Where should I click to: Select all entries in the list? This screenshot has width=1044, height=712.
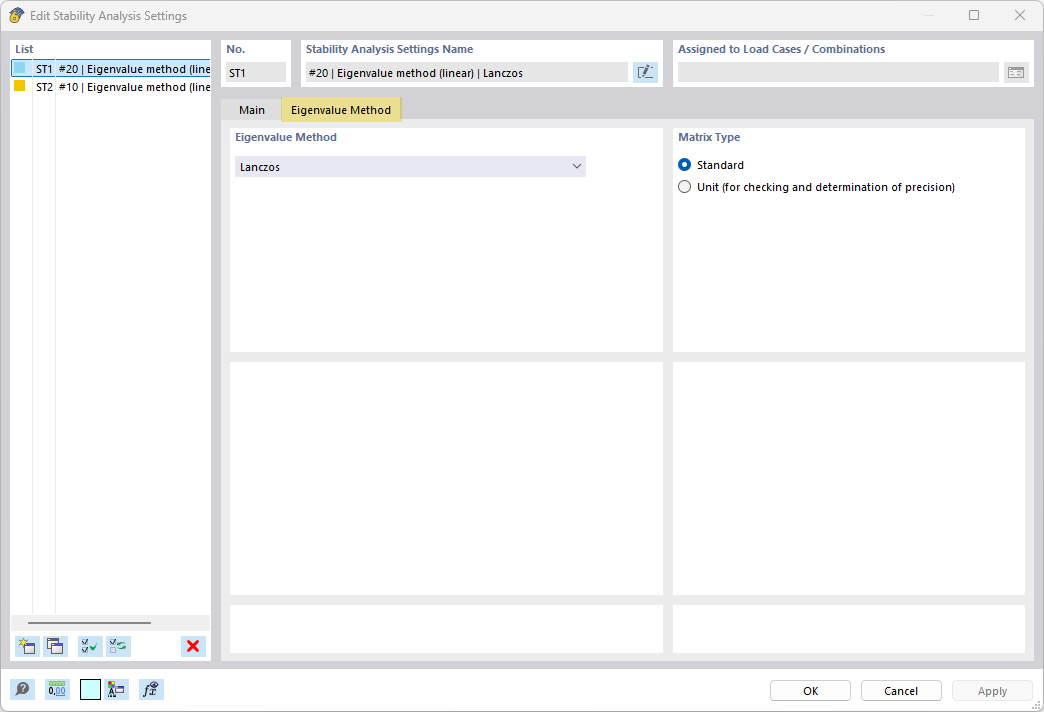click(x=88, y=646)
